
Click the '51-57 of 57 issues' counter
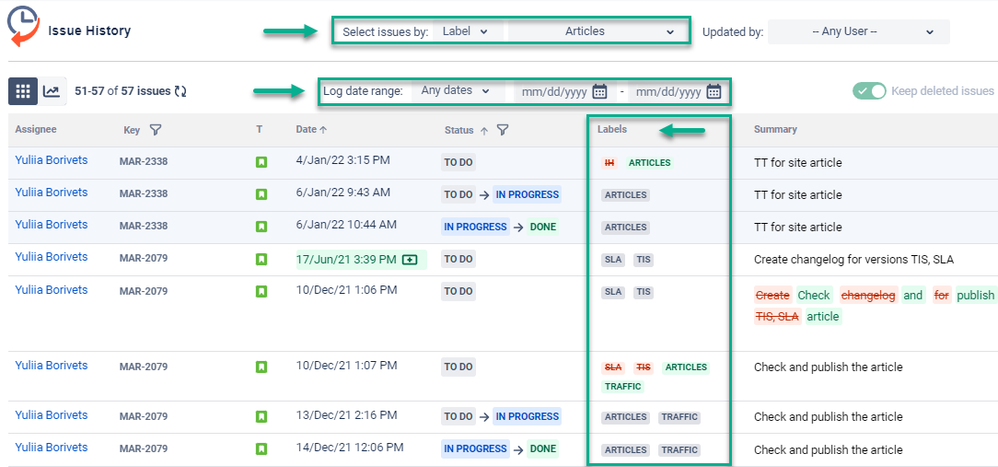coord(122,91)
